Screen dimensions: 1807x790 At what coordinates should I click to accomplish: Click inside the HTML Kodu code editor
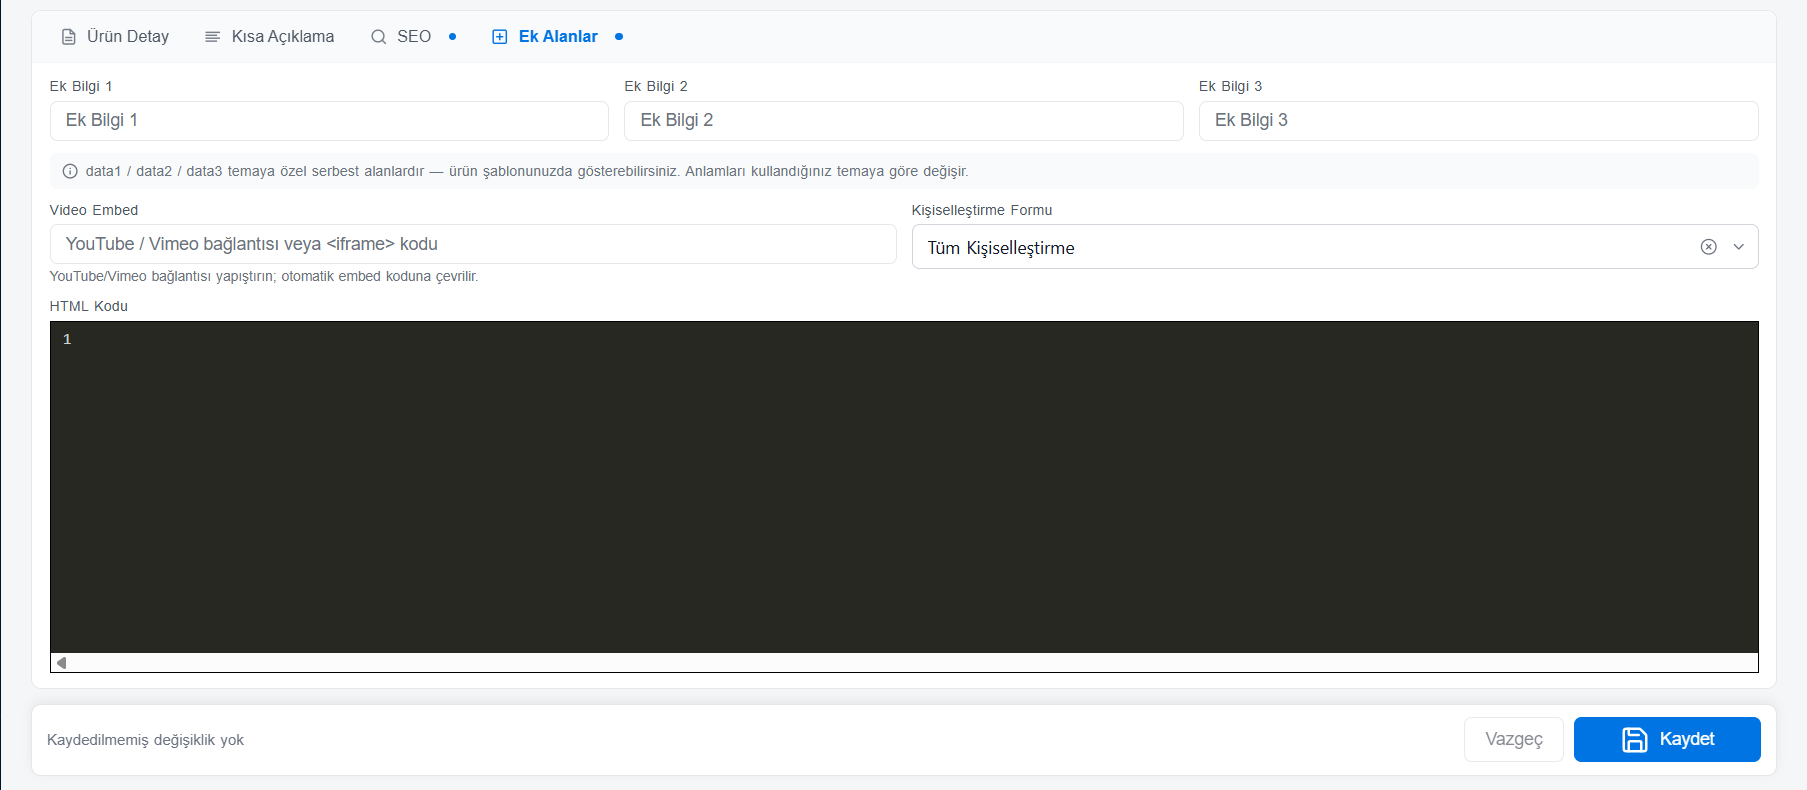904,487
